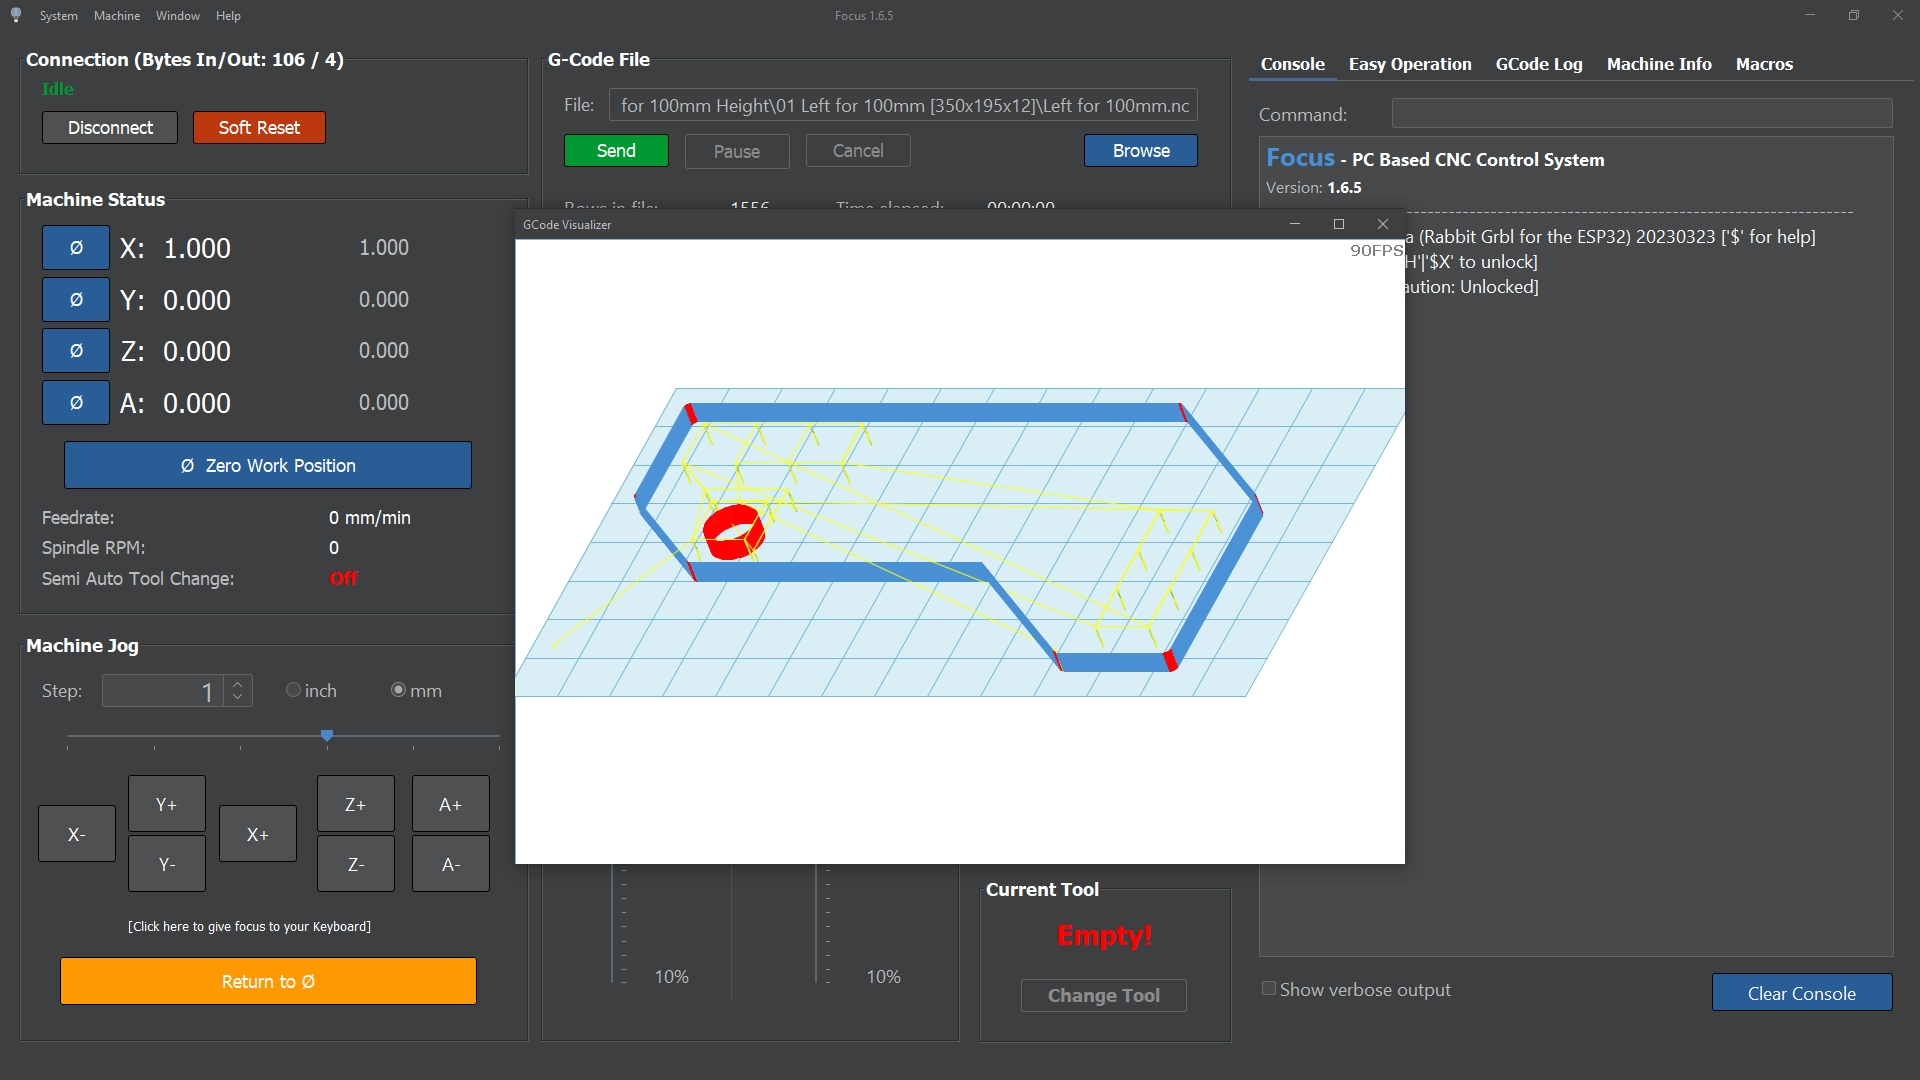Click the jog speed slider handle

[327, 736]
